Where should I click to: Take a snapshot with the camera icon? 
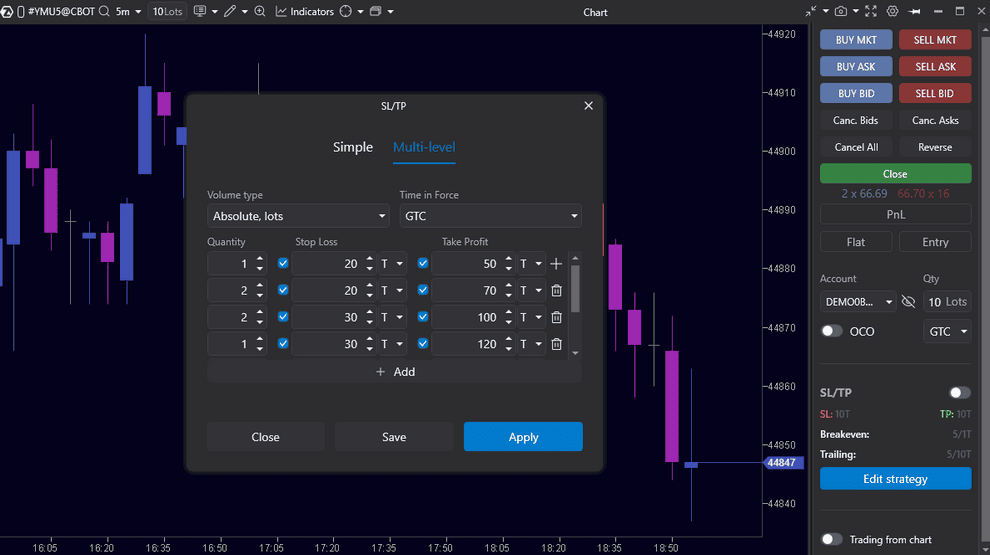pyautogui.click(x=841, y=11)
